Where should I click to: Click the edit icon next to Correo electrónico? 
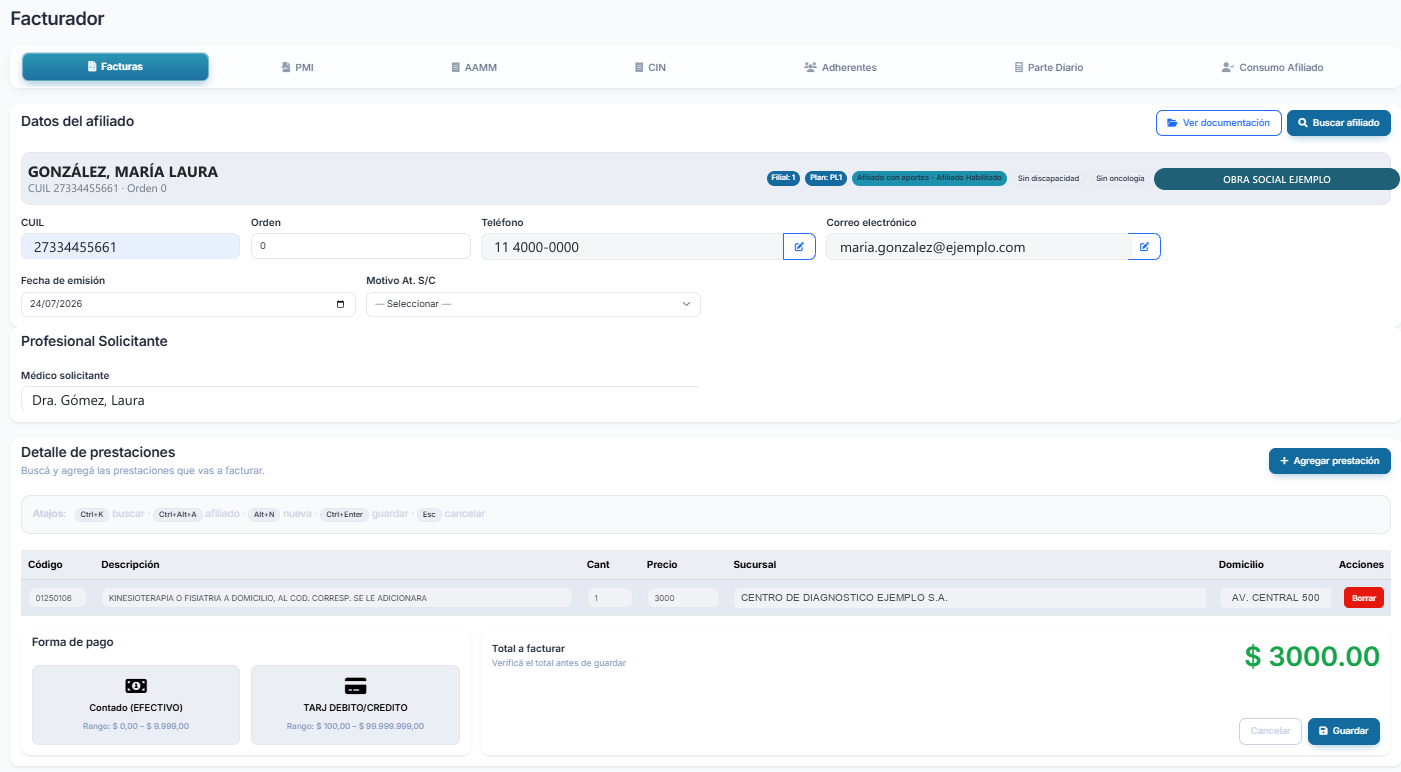coord(1144,246)
